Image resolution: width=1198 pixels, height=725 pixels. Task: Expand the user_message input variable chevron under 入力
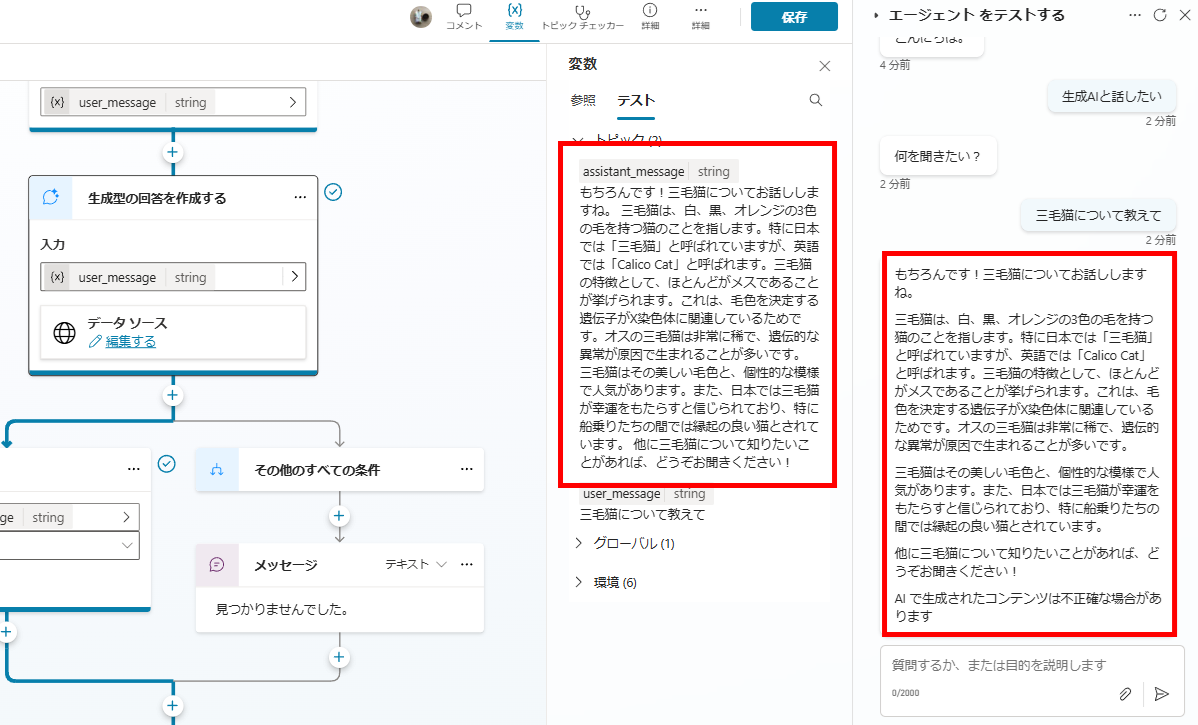tap(295, 277)
